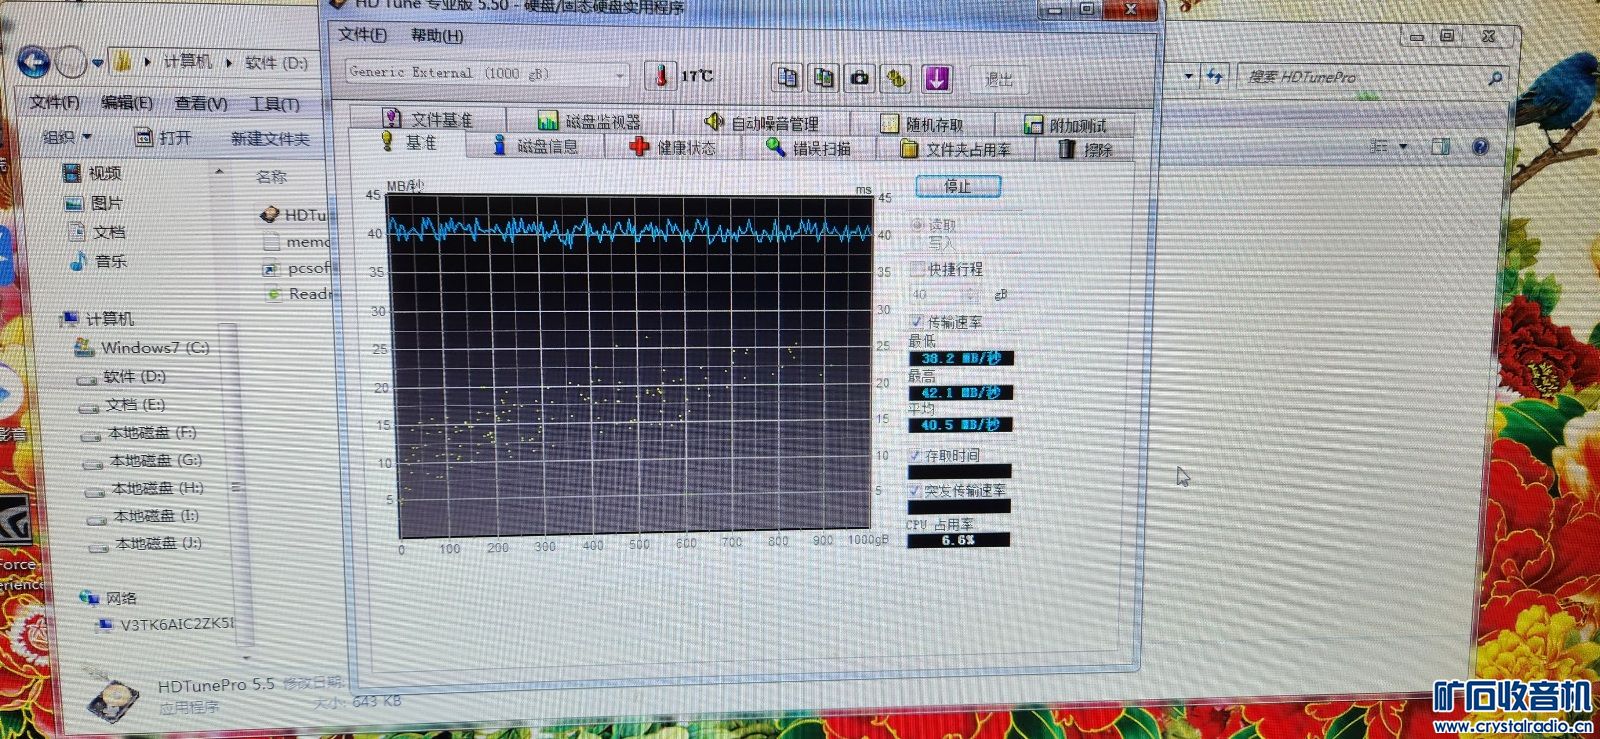
Task: Click the 名称 column header in Explorer
Action: 271,177
